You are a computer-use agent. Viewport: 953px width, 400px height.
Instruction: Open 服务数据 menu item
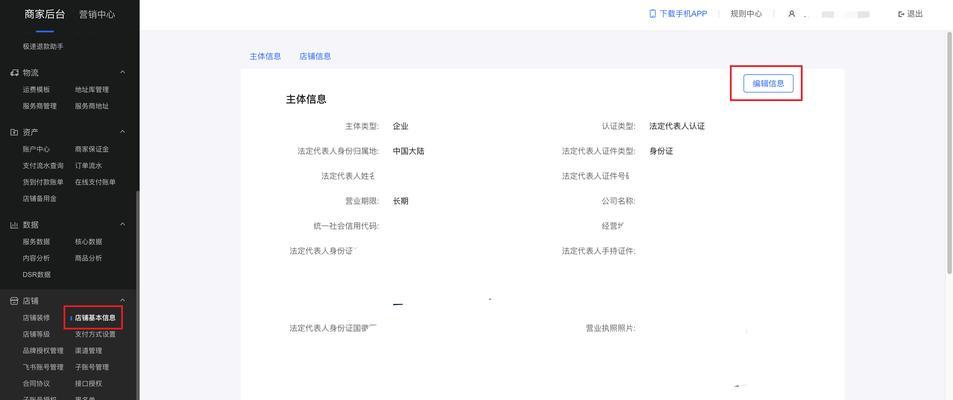pyautogui.click(x=36, y=241)
